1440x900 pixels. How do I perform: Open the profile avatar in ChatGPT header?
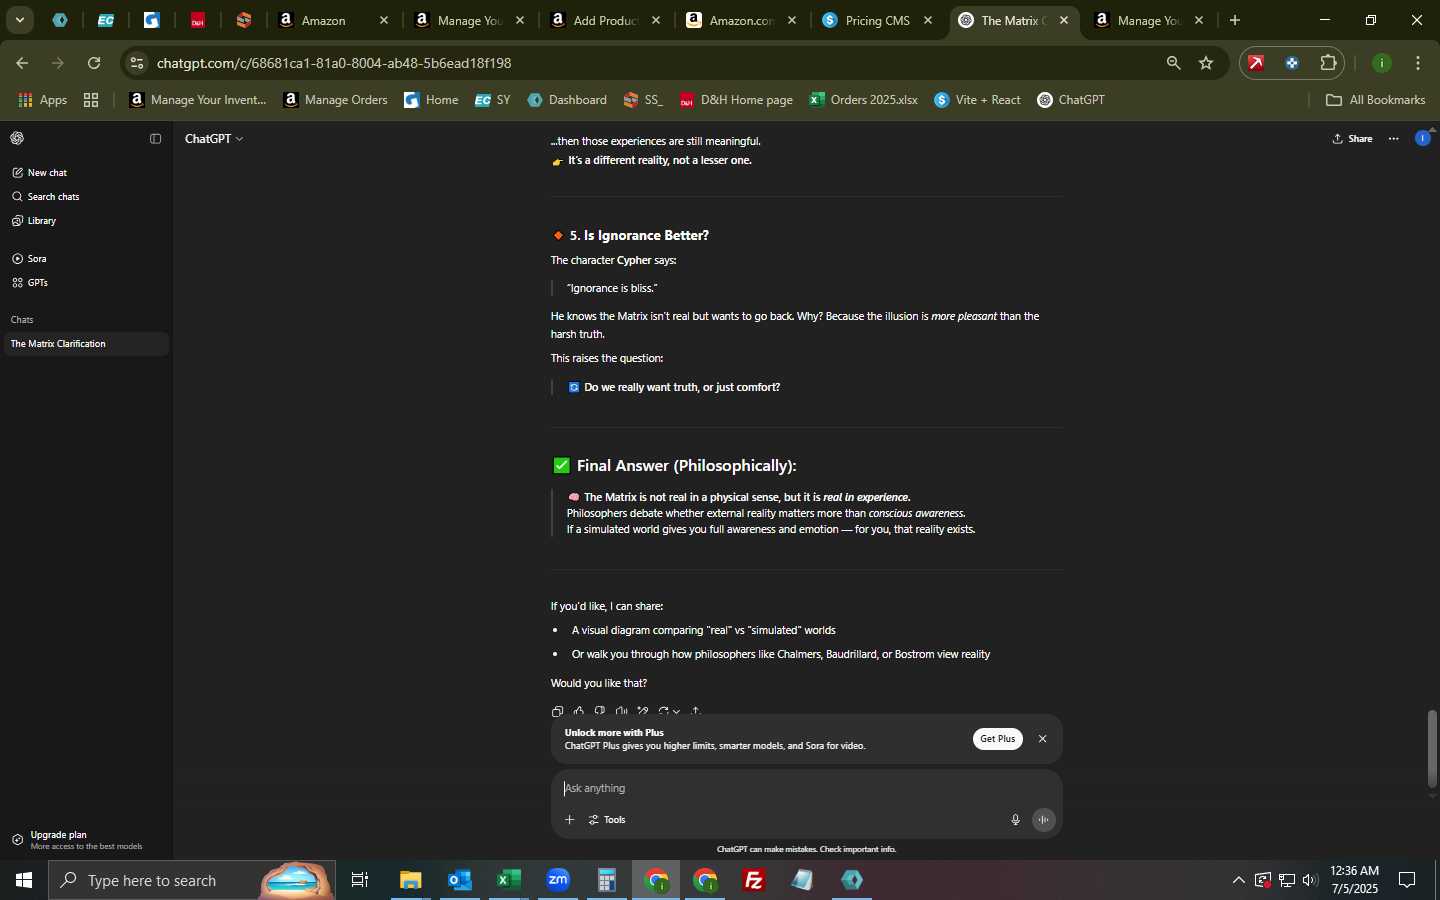1422,139
